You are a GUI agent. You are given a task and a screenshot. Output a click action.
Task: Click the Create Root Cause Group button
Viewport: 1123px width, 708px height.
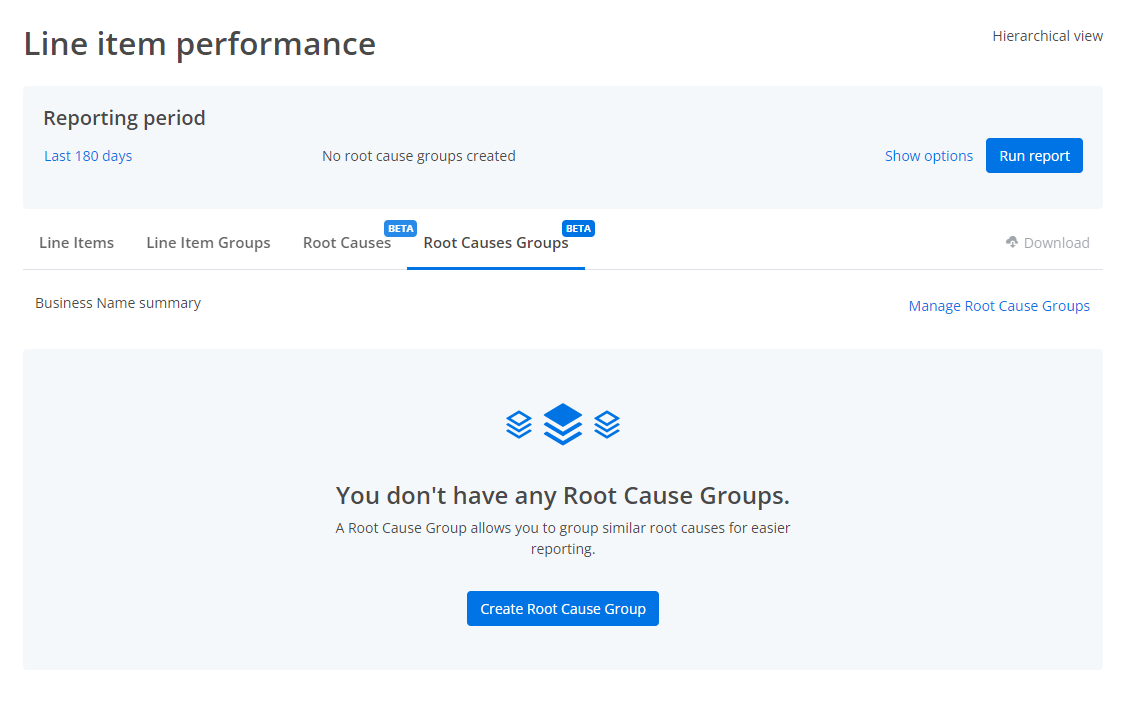[x=563, y=608]
